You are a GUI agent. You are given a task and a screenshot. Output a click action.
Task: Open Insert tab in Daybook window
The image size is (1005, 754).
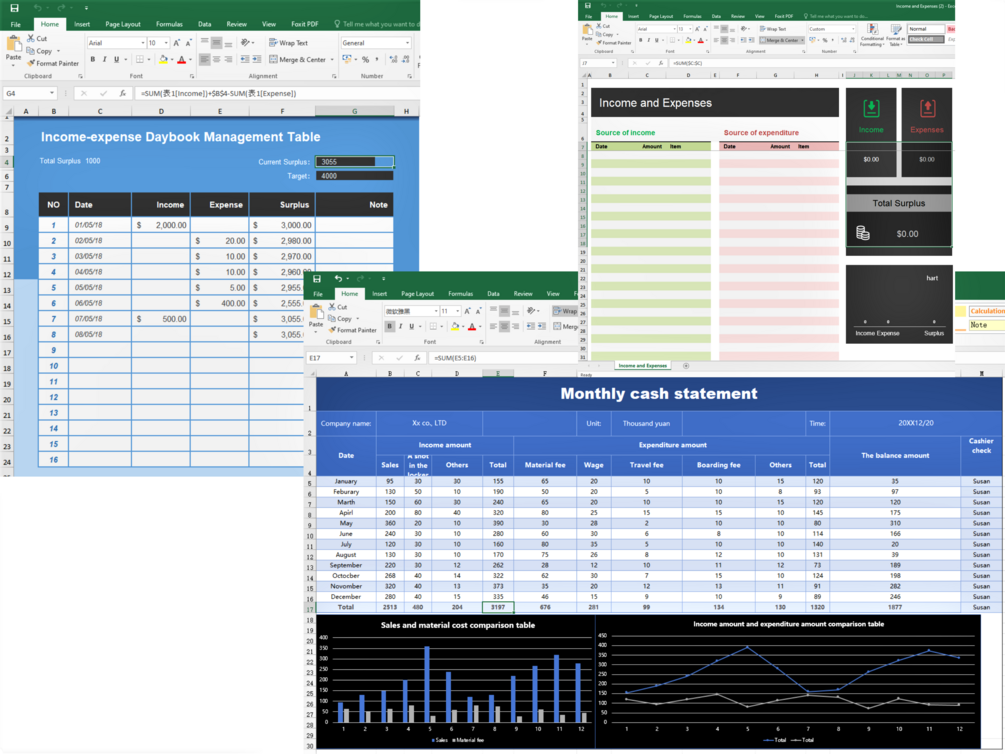[x=82, y=24]
